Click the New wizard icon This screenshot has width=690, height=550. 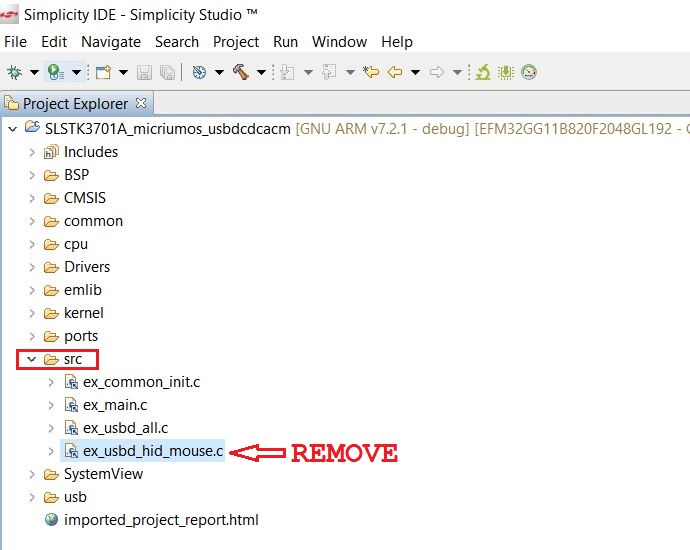tap(104, 72)
